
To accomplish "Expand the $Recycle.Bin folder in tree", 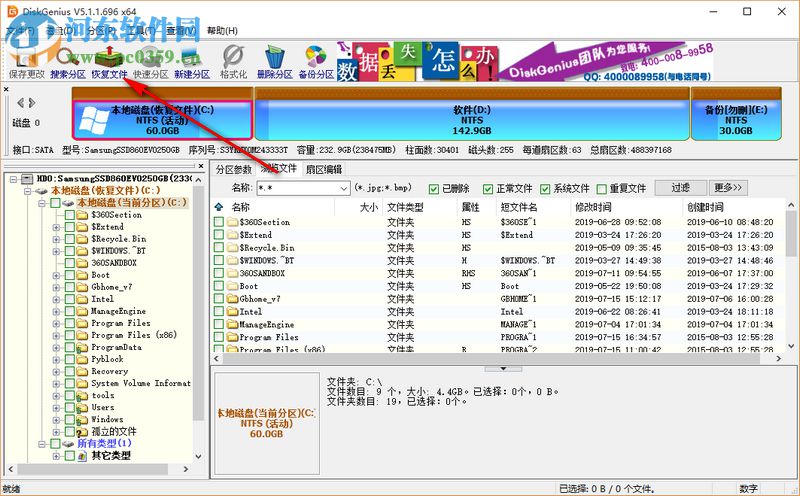I will coord(56,239).
